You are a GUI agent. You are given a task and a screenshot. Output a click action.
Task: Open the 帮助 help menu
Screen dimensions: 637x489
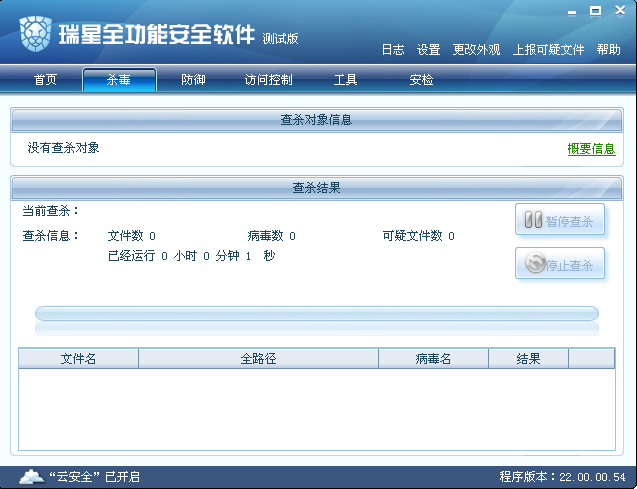(609, 50)
